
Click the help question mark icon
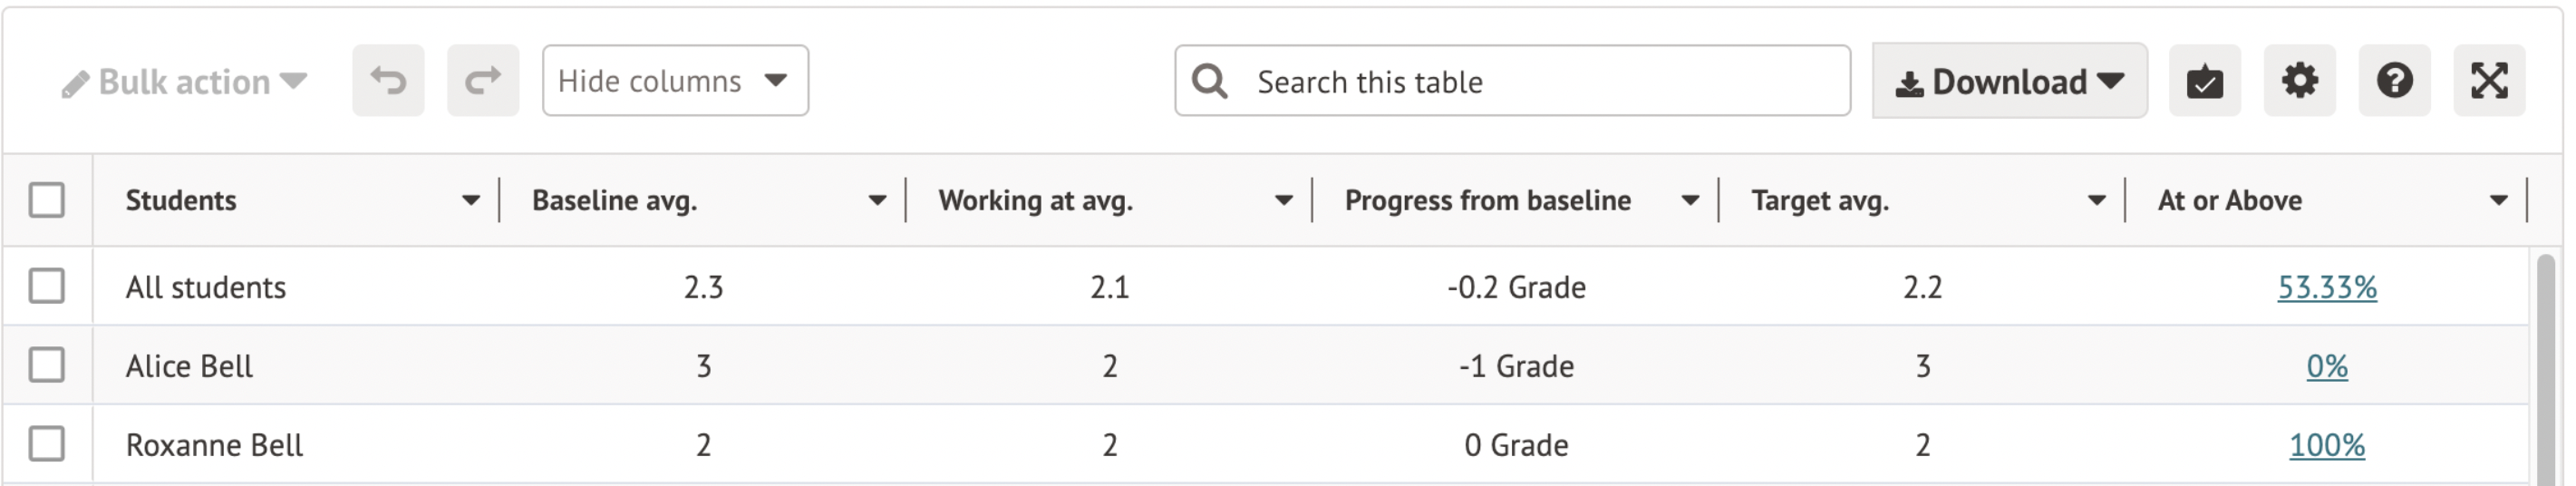(2394, 81)
